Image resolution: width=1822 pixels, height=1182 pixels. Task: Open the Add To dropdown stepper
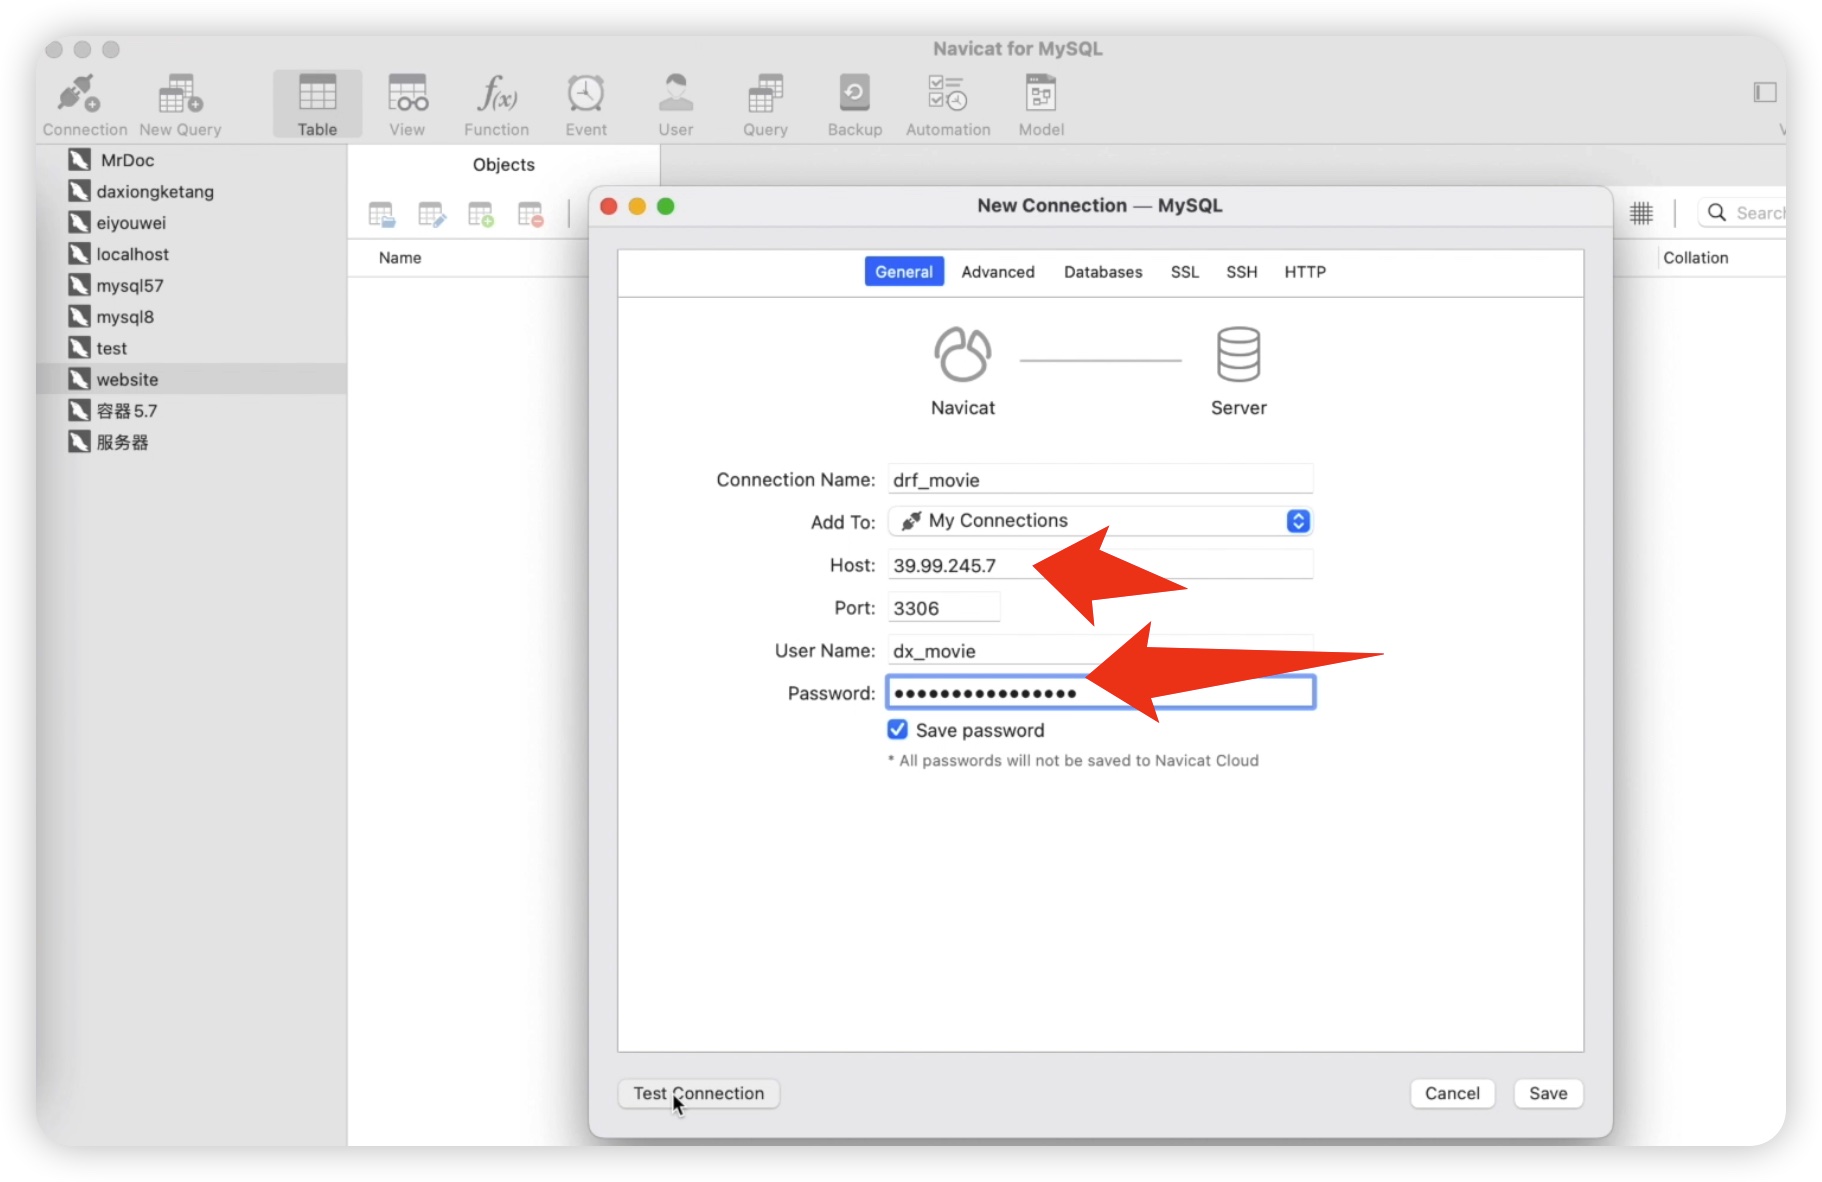1298,521
